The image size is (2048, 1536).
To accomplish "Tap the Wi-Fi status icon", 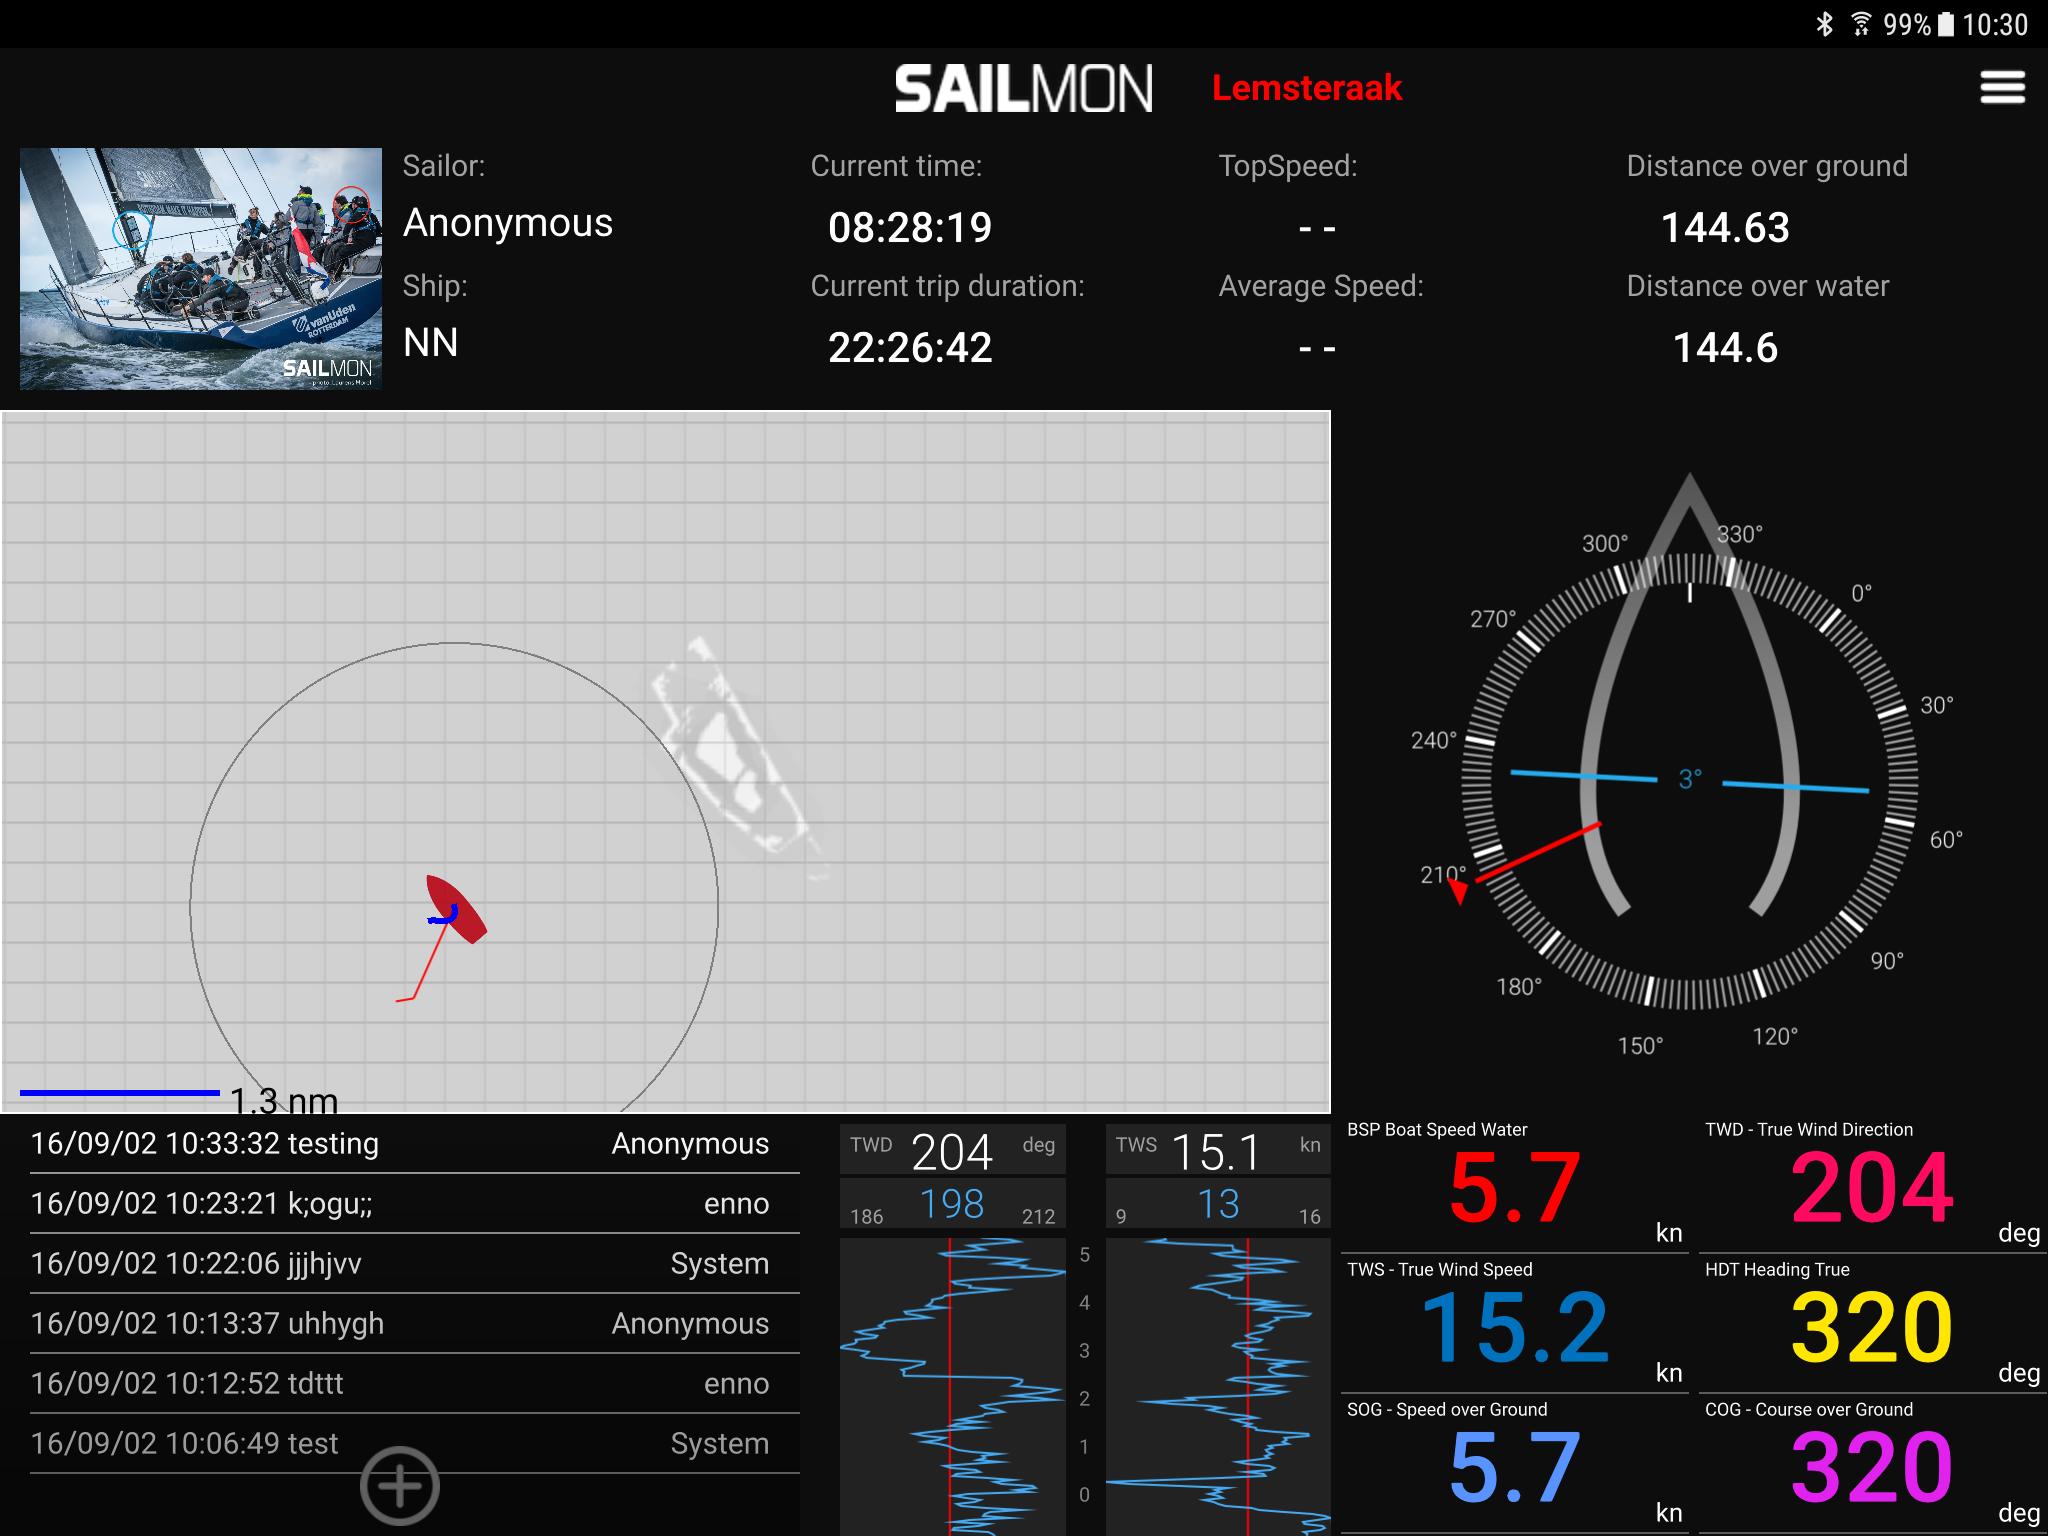I will coord(1860,24).
